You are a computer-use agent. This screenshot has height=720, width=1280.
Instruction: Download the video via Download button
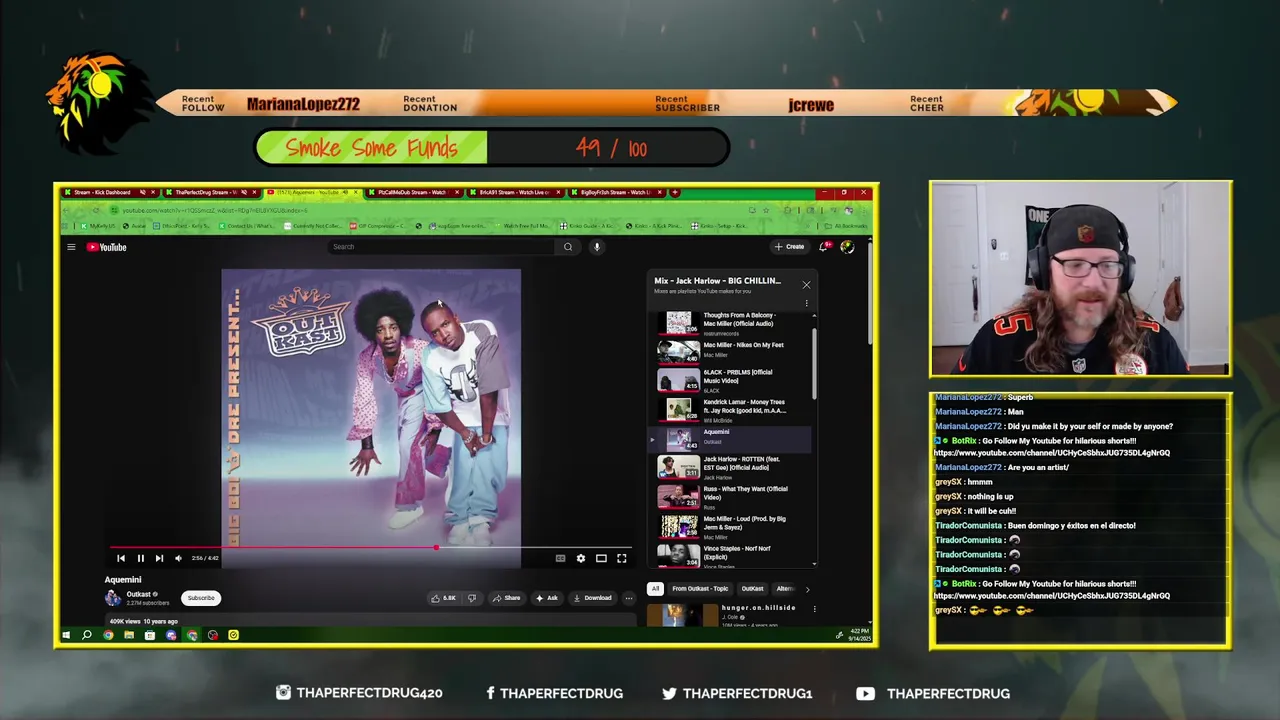coord(592,598)
